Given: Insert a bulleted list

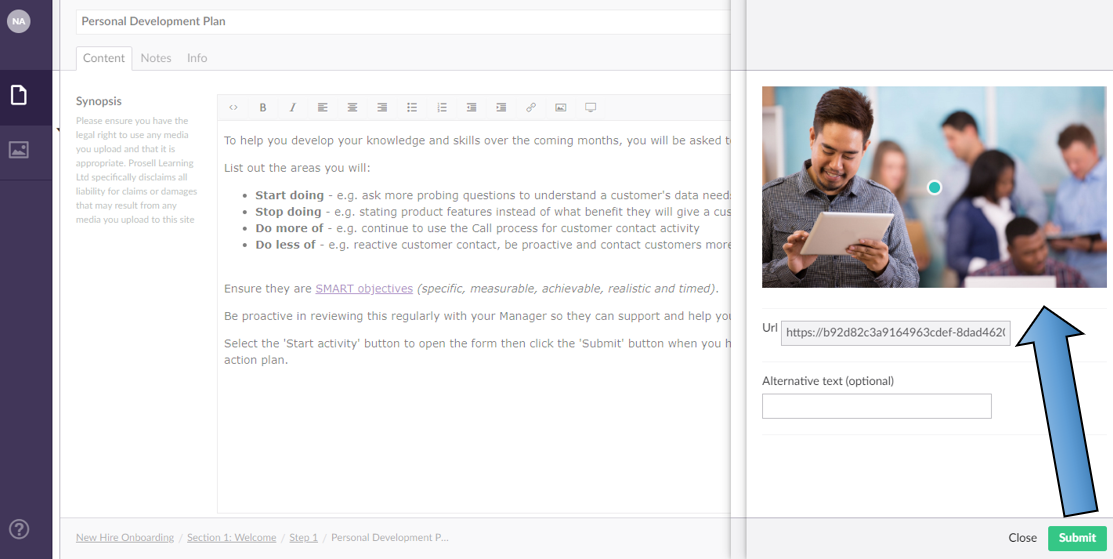Looking at the screenshot, I should [x=412, y=108].
